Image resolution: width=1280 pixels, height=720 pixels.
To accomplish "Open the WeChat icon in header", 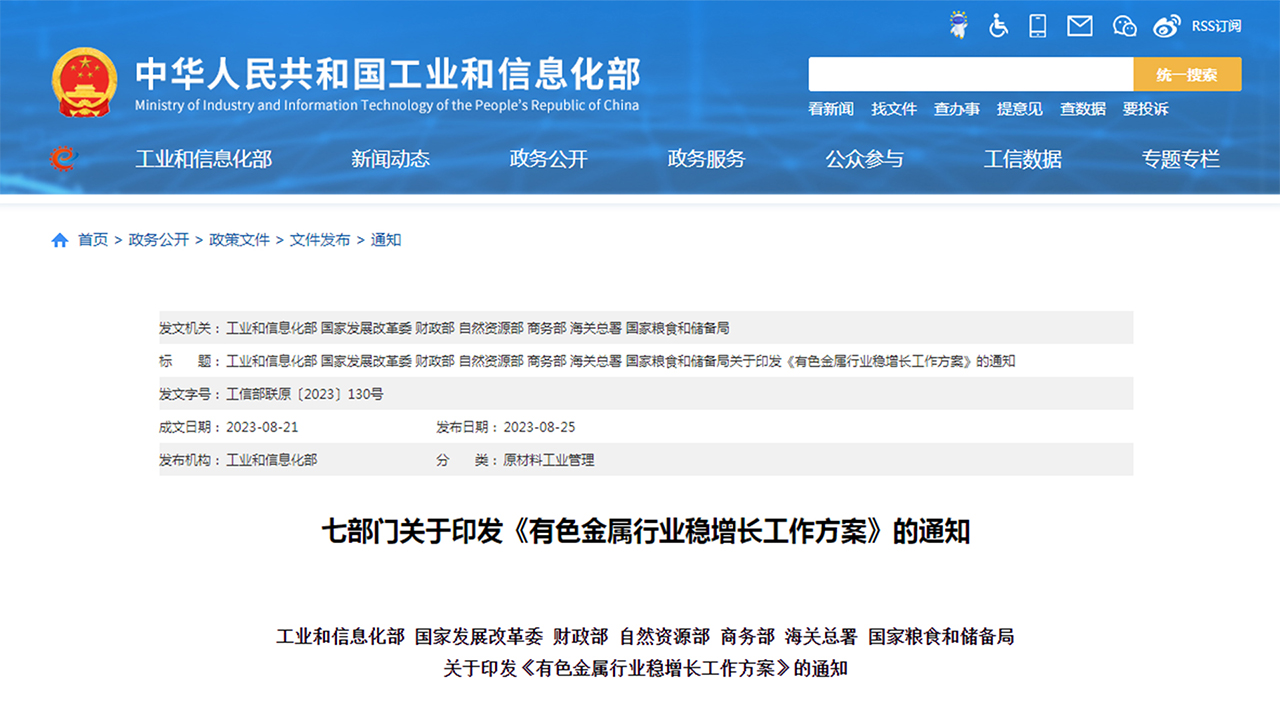I will (x=1124, y=26).
